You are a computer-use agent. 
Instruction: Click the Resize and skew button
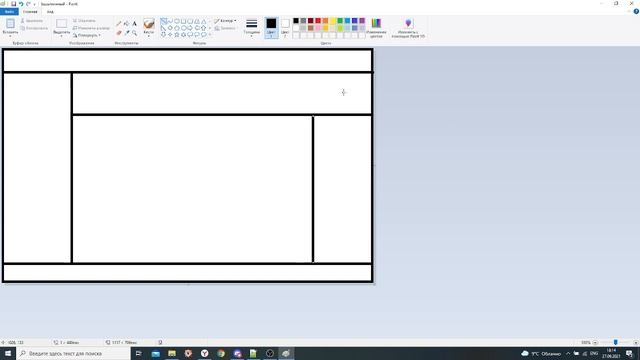tap(91, 28)
